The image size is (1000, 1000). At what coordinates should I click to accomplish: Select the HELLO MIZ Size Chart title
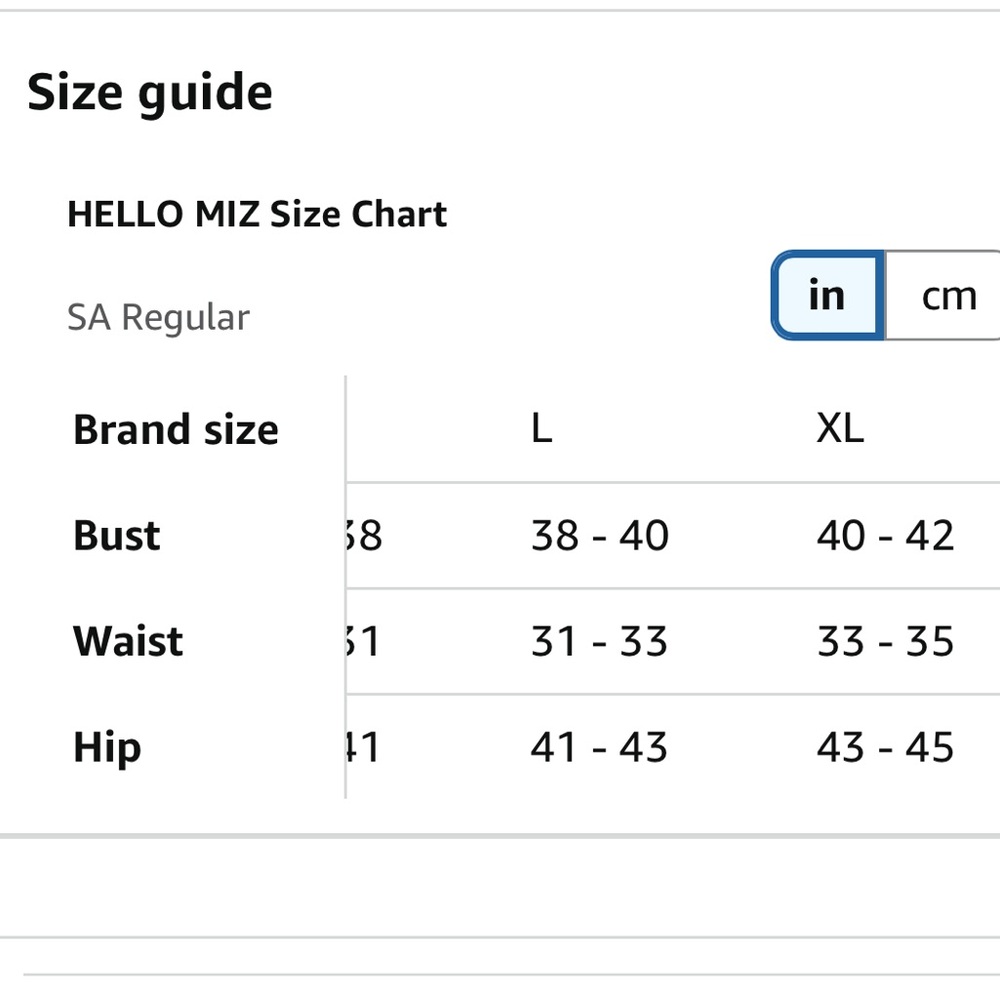[257, 214]
